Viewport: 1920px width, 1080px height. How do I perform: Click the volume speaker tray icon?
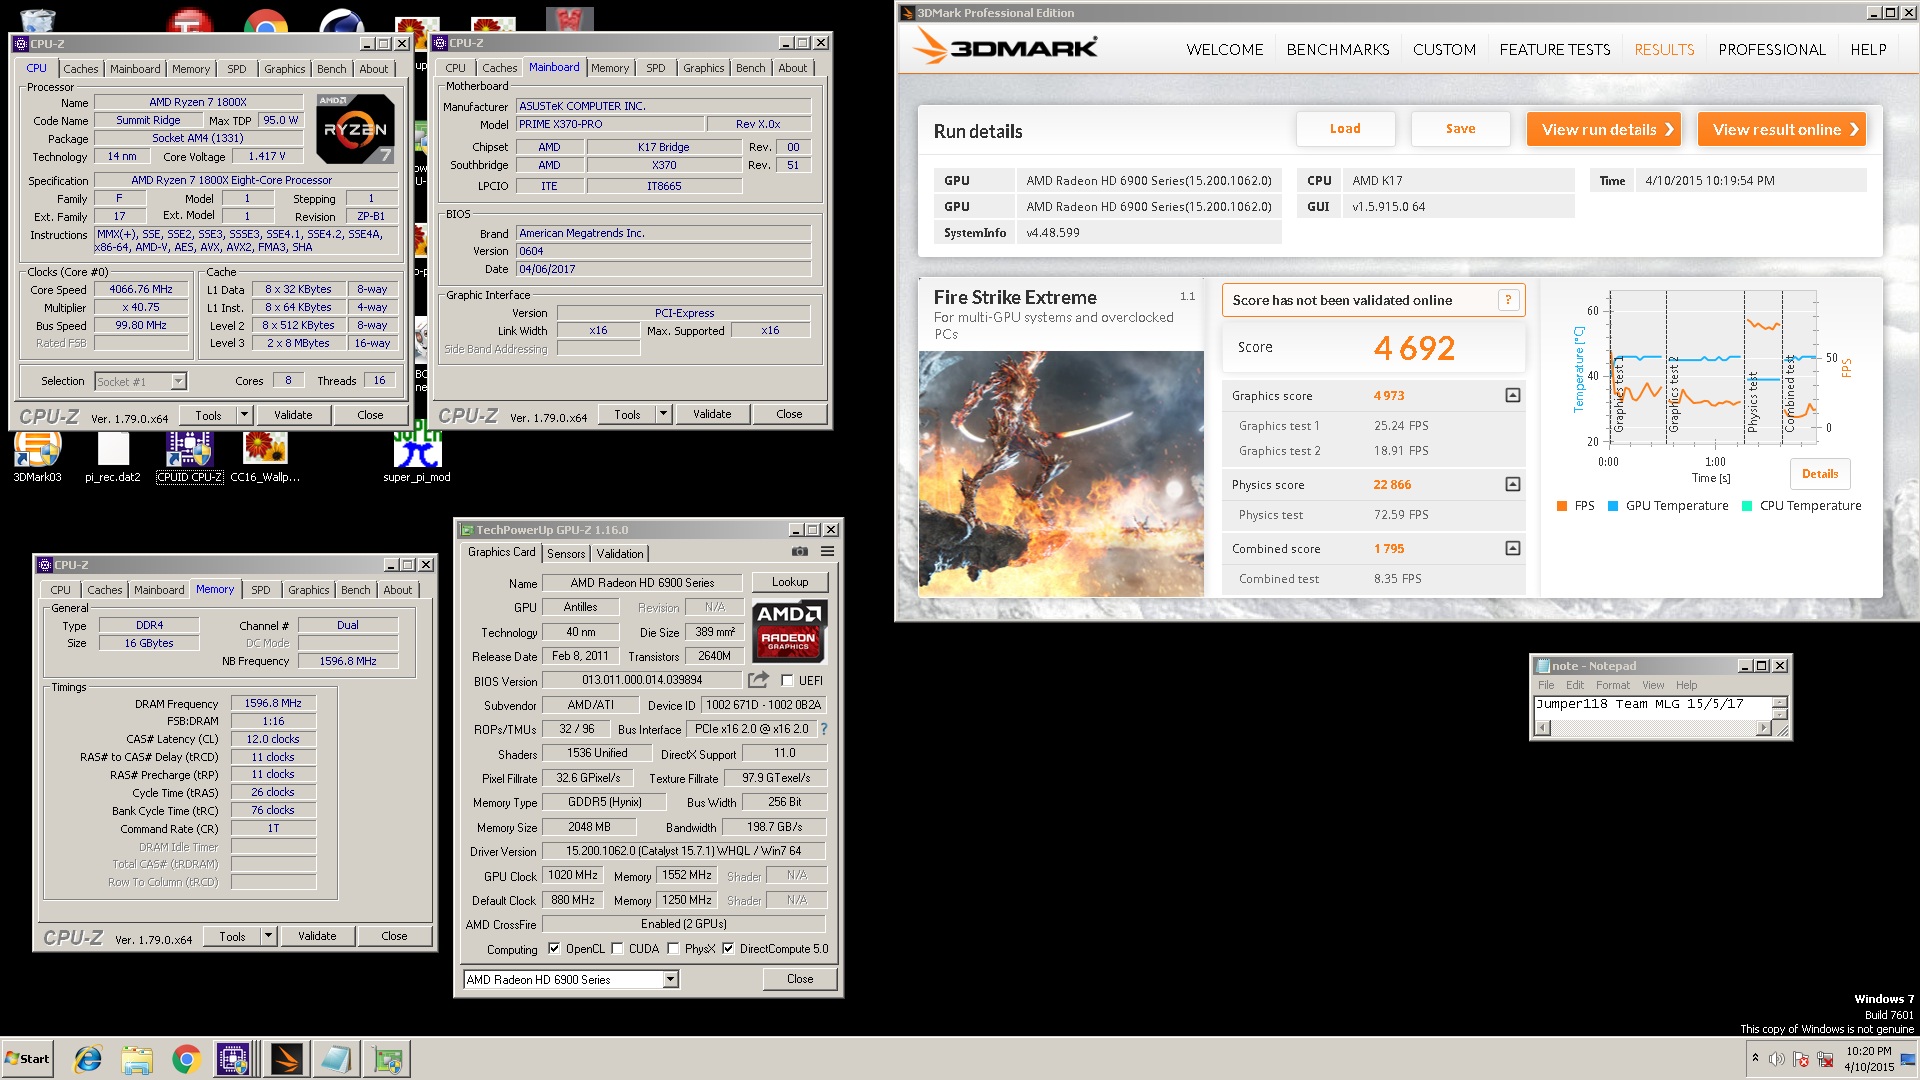pos(1776,1059)
